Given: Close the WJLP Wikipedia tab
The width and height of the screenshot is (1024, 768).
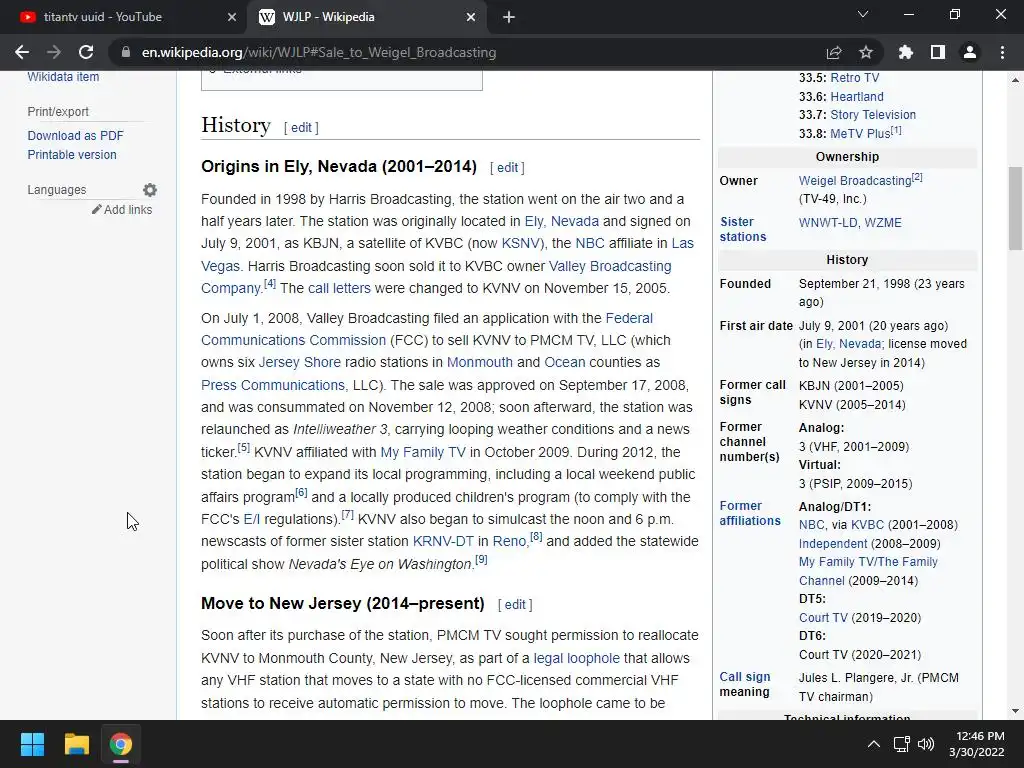Looking at the screenshot, I should coord(471,18).
